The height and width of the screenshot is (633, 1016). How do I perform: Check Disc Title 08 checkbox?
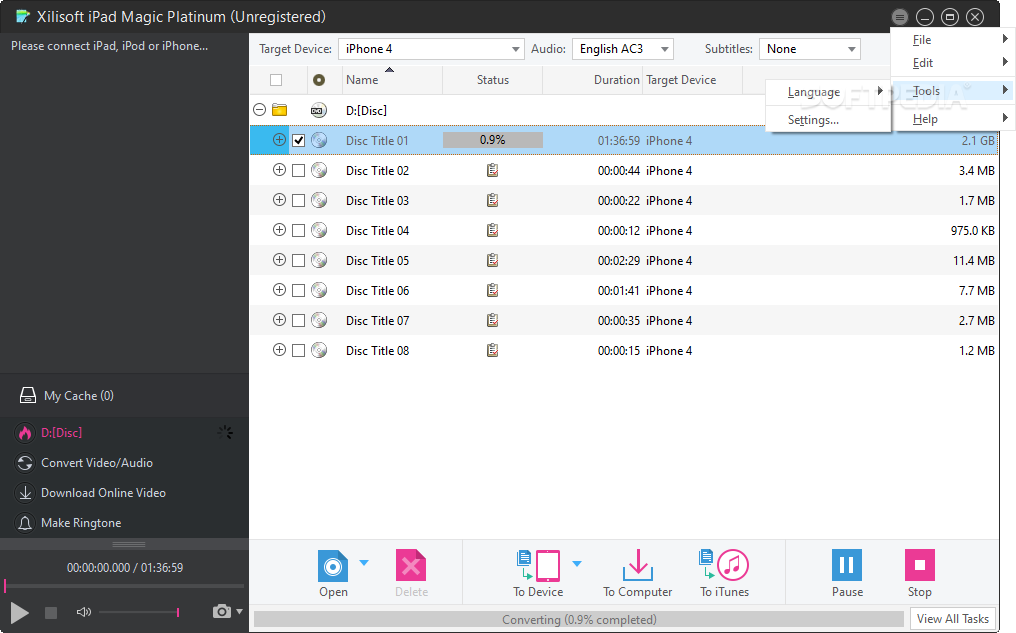(x=298, y=351)
